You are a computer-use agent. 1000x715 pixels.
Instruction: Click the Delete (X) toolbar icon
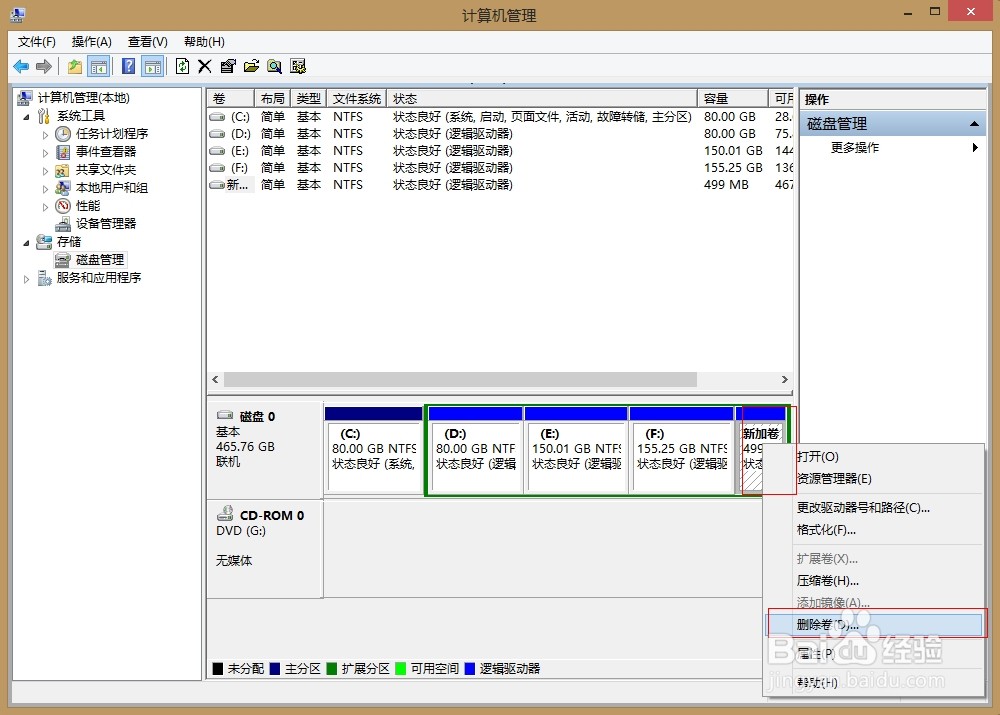point(204,66)
